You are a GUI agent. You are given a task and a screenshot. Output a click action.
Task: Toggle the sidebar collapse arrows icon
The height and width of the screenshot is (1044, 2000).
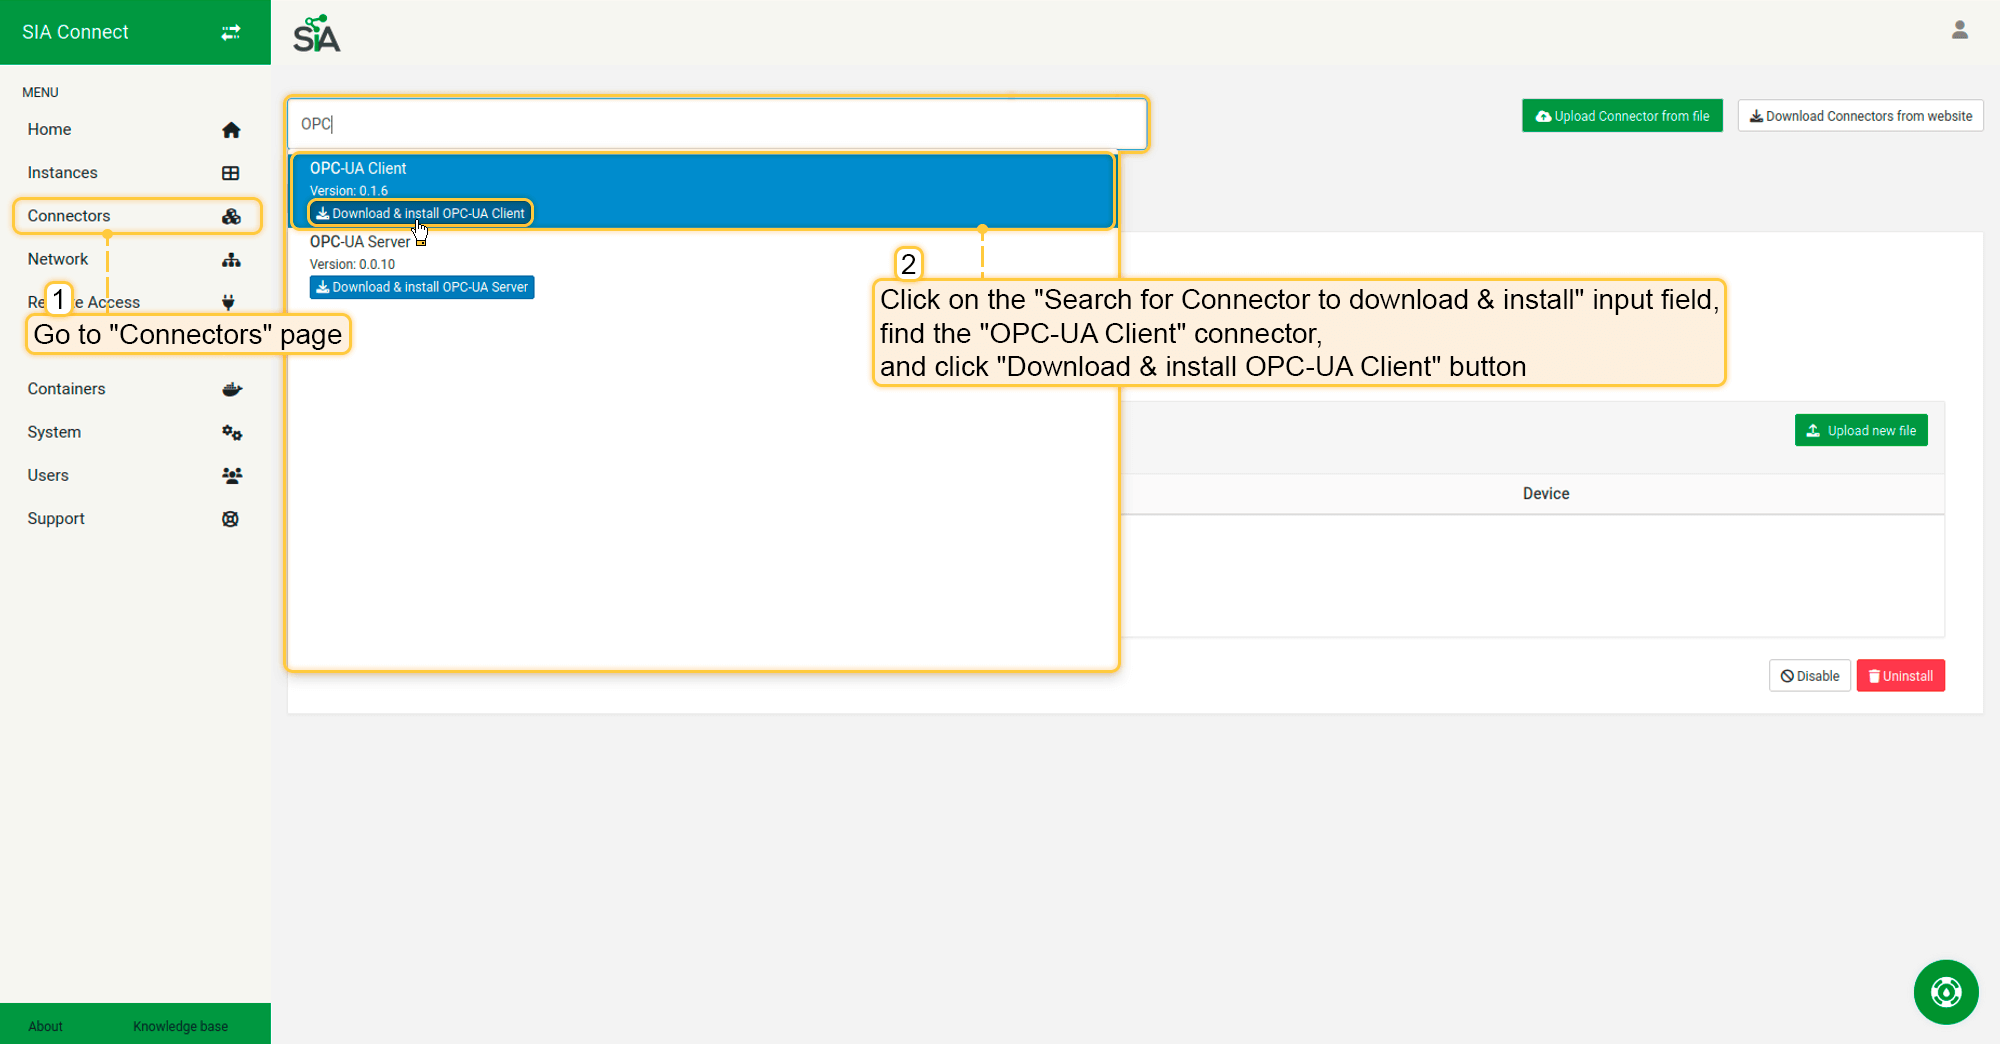(231, 32)
